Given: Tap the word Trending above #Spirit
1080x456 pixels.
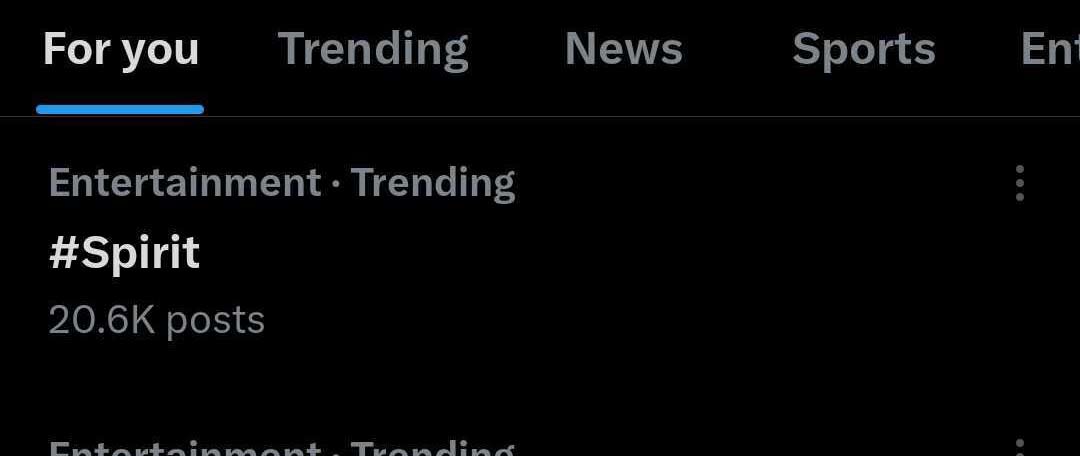Looking at the screenshot, I should click(x=433, y=183).
